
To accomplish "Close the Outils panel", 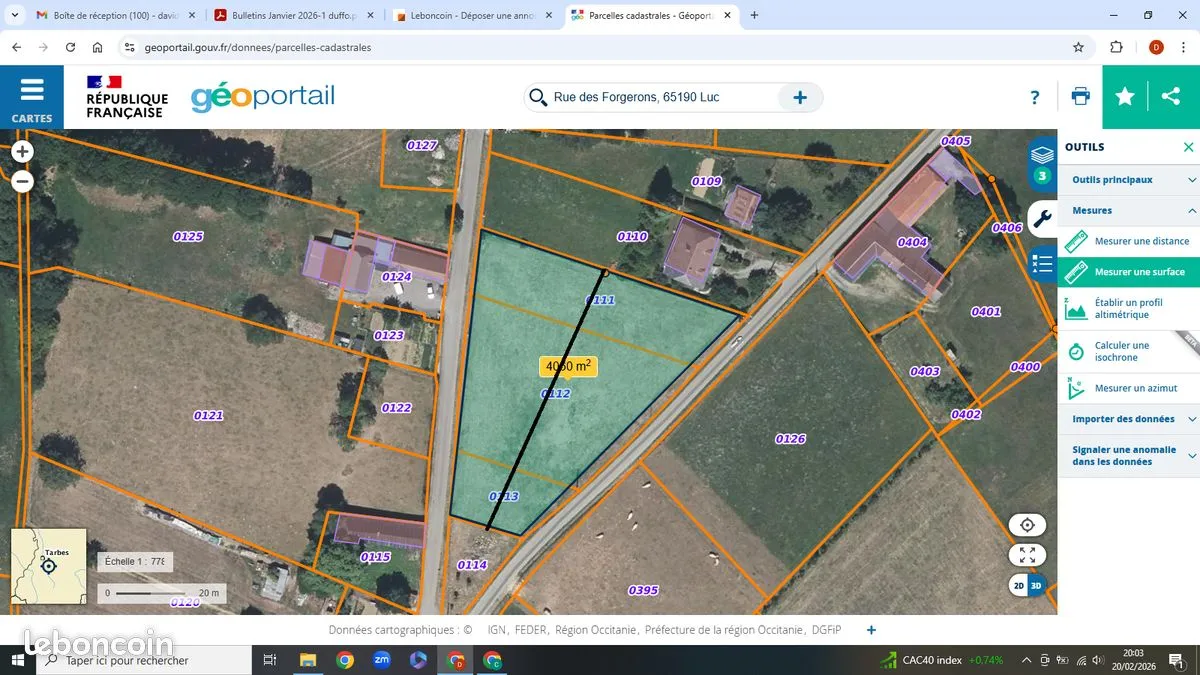I will pyautogui.click(x=1188, y=147).
